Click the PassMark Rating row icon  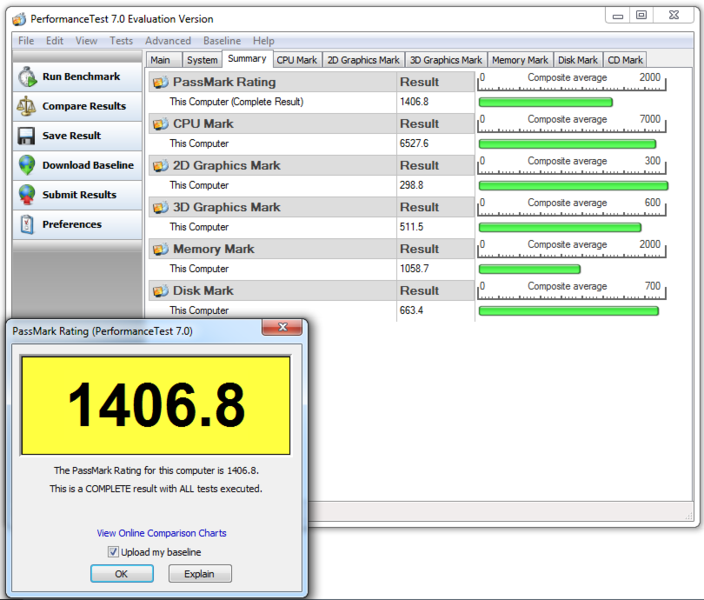click(x=160, y=82)
